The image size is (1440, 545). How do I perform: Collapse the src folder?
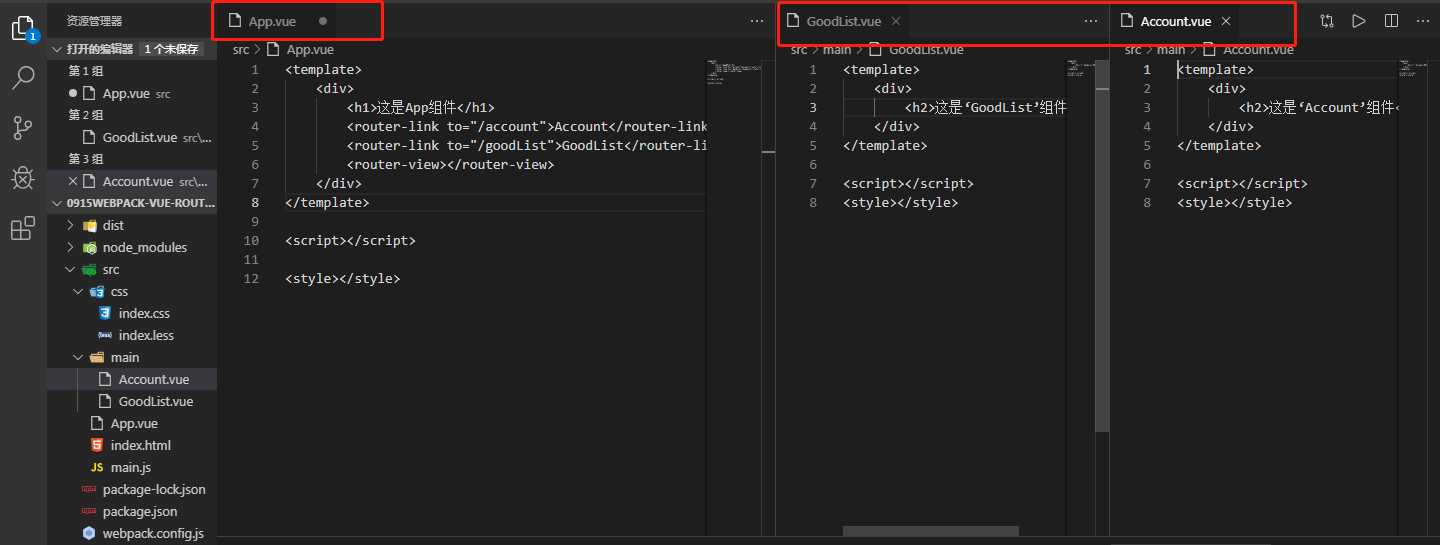click(131, 269)
